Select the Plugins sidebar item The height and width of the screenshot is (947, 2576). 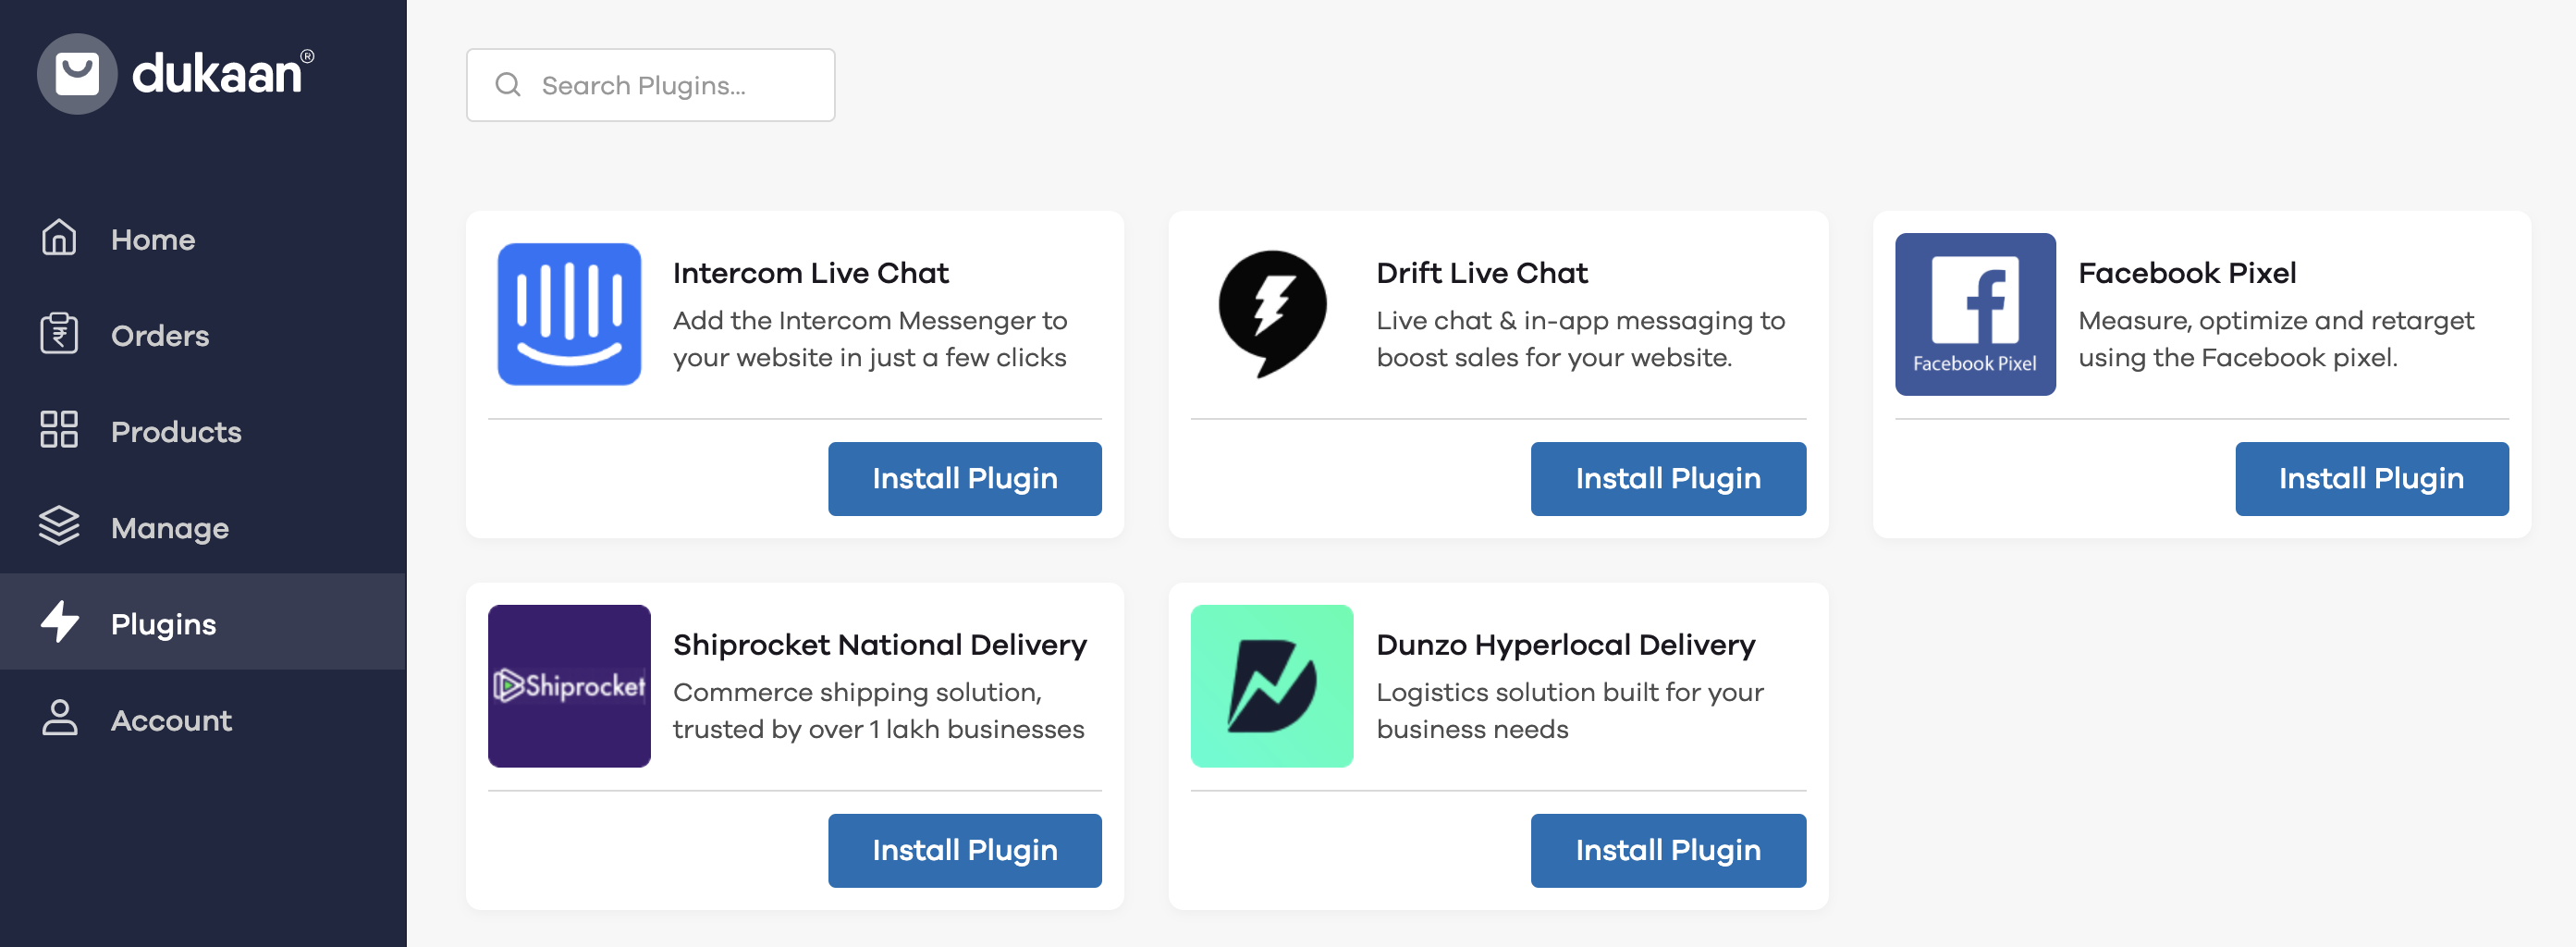pyautogui.click(x=203, y=622)
